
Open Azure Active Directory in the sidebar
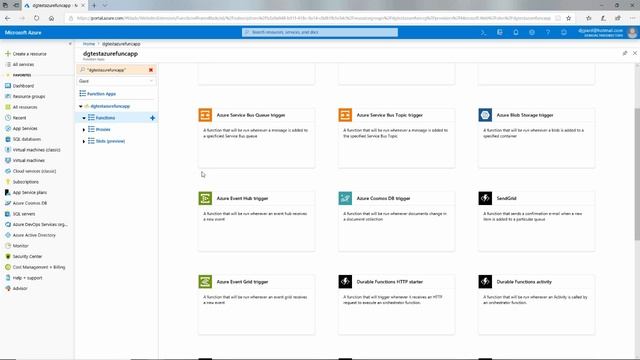coord(34,235)
